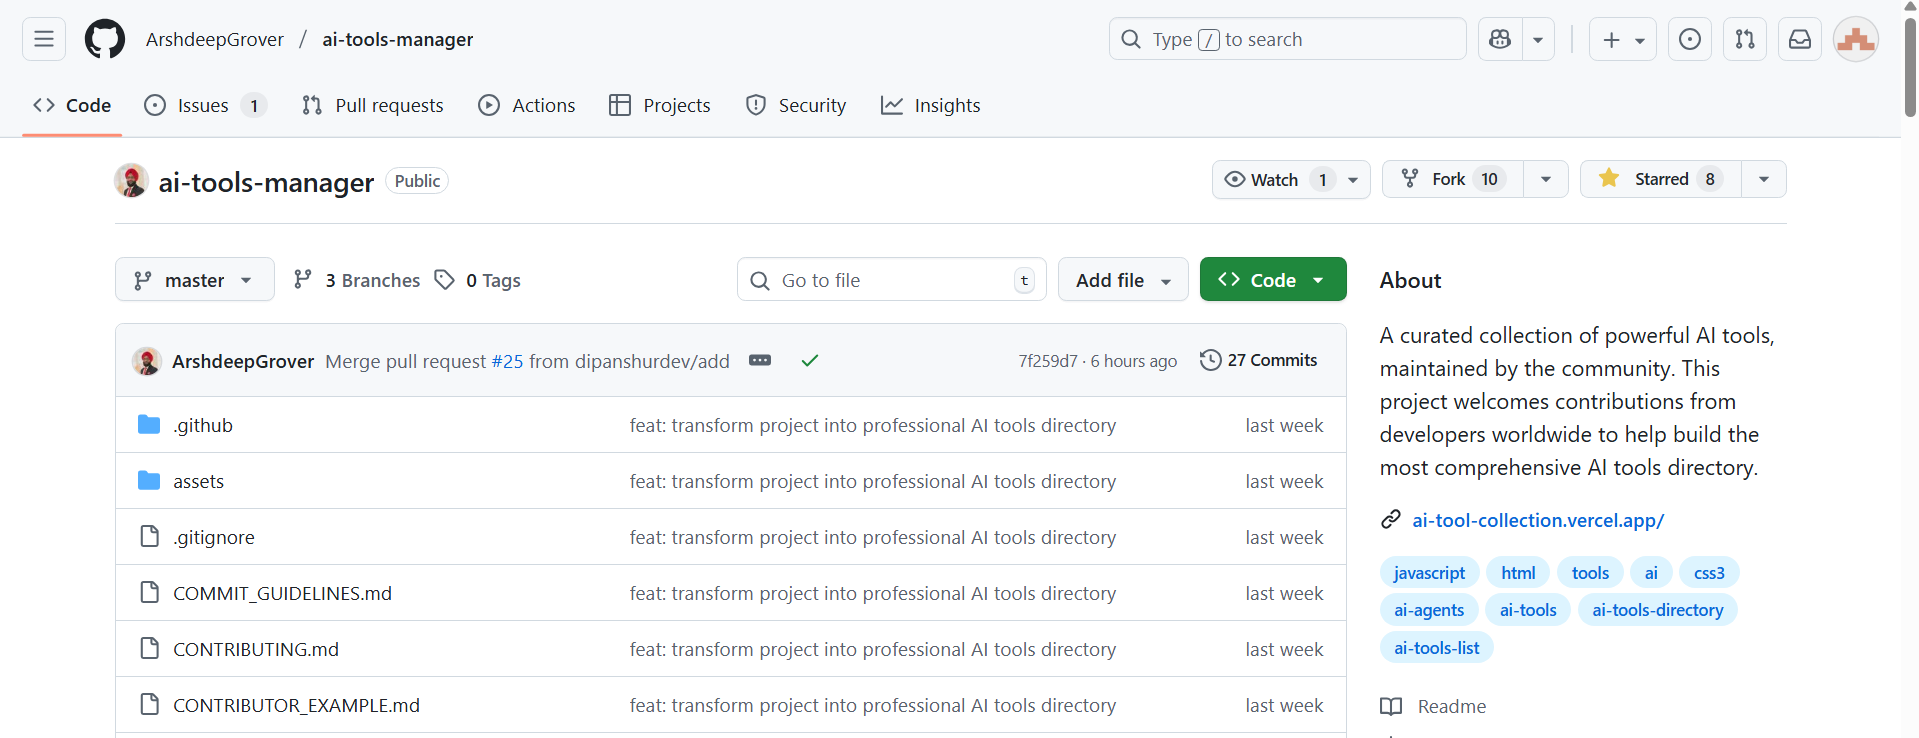Open commit message in CONTRIBUTING.md row
The width and height of the screenshot is (1919, 738).
873,649
